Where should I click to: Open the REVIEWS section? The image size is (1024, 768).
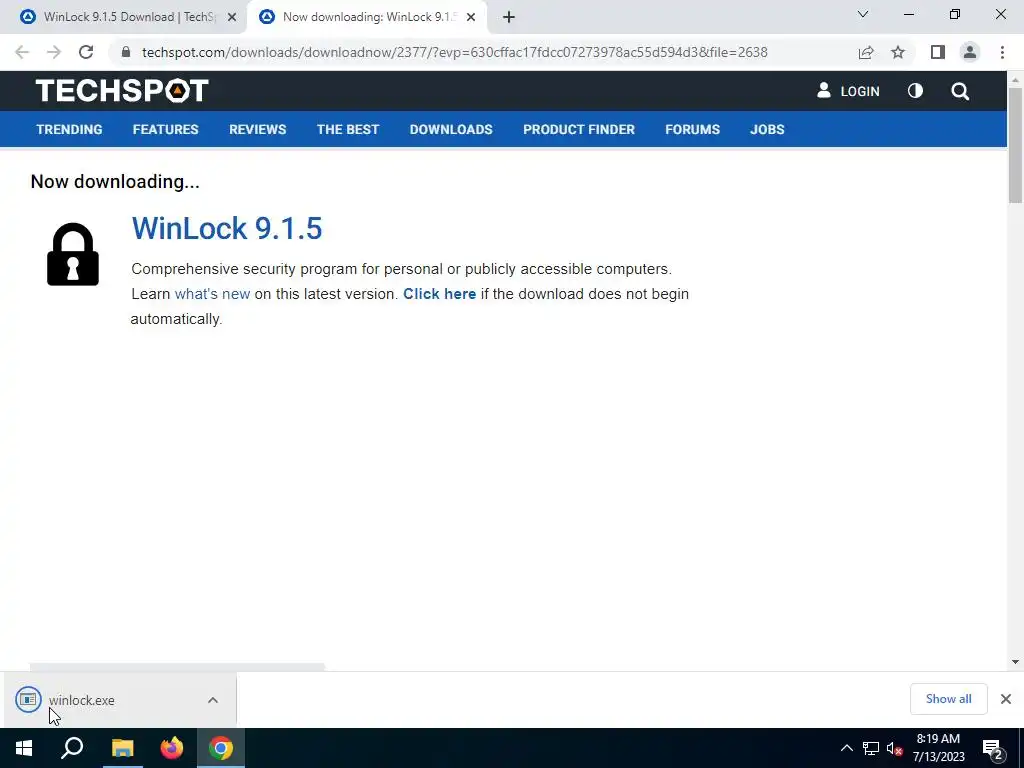point(257,129)
